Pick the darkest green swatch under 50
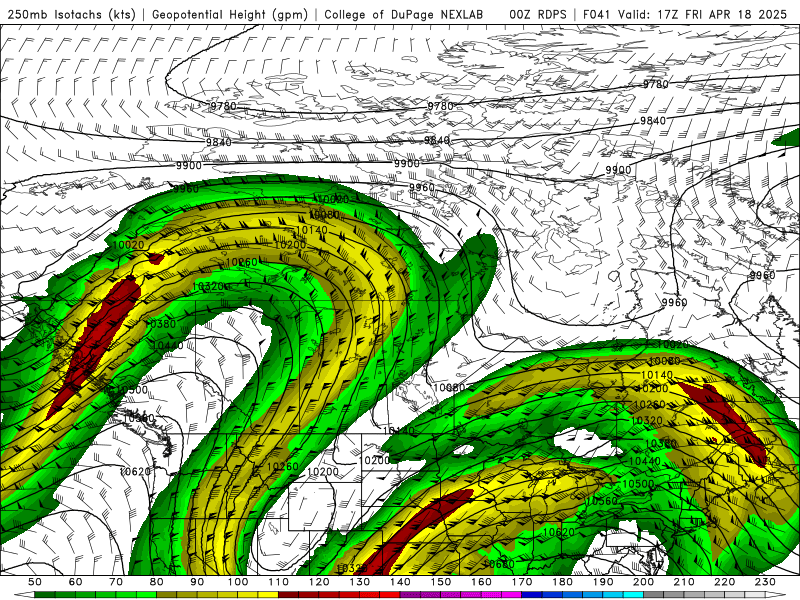This screenshot has width=800, height=600. [44, 595]
